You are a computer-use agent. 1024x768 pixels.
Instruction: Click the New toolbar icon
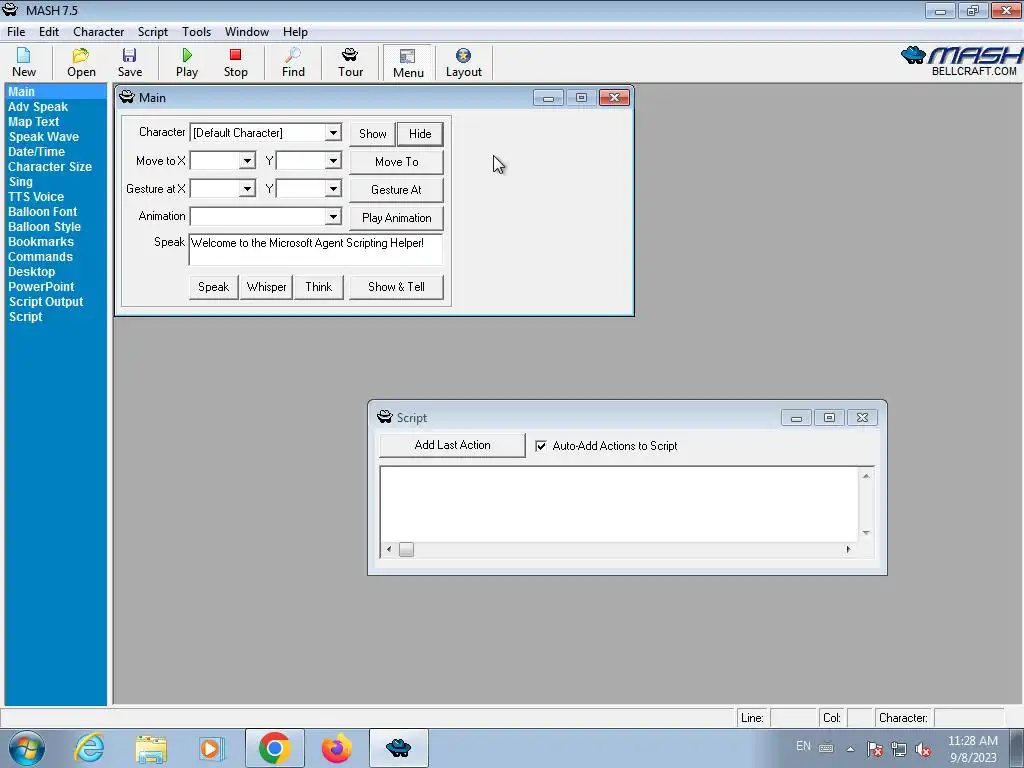24,63
